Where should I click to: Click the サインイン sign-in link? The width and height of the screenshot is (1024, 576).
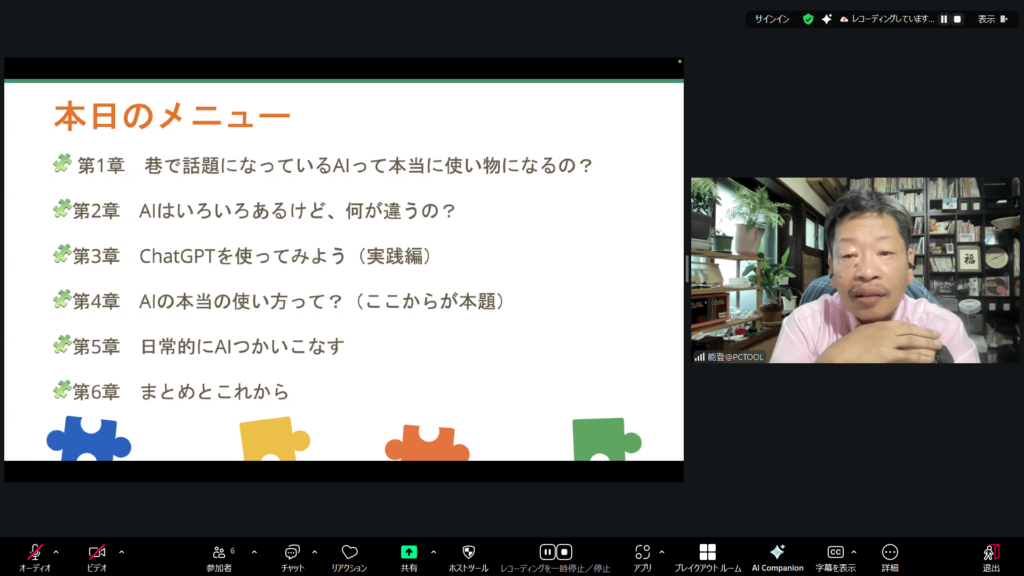coord(771,19)
